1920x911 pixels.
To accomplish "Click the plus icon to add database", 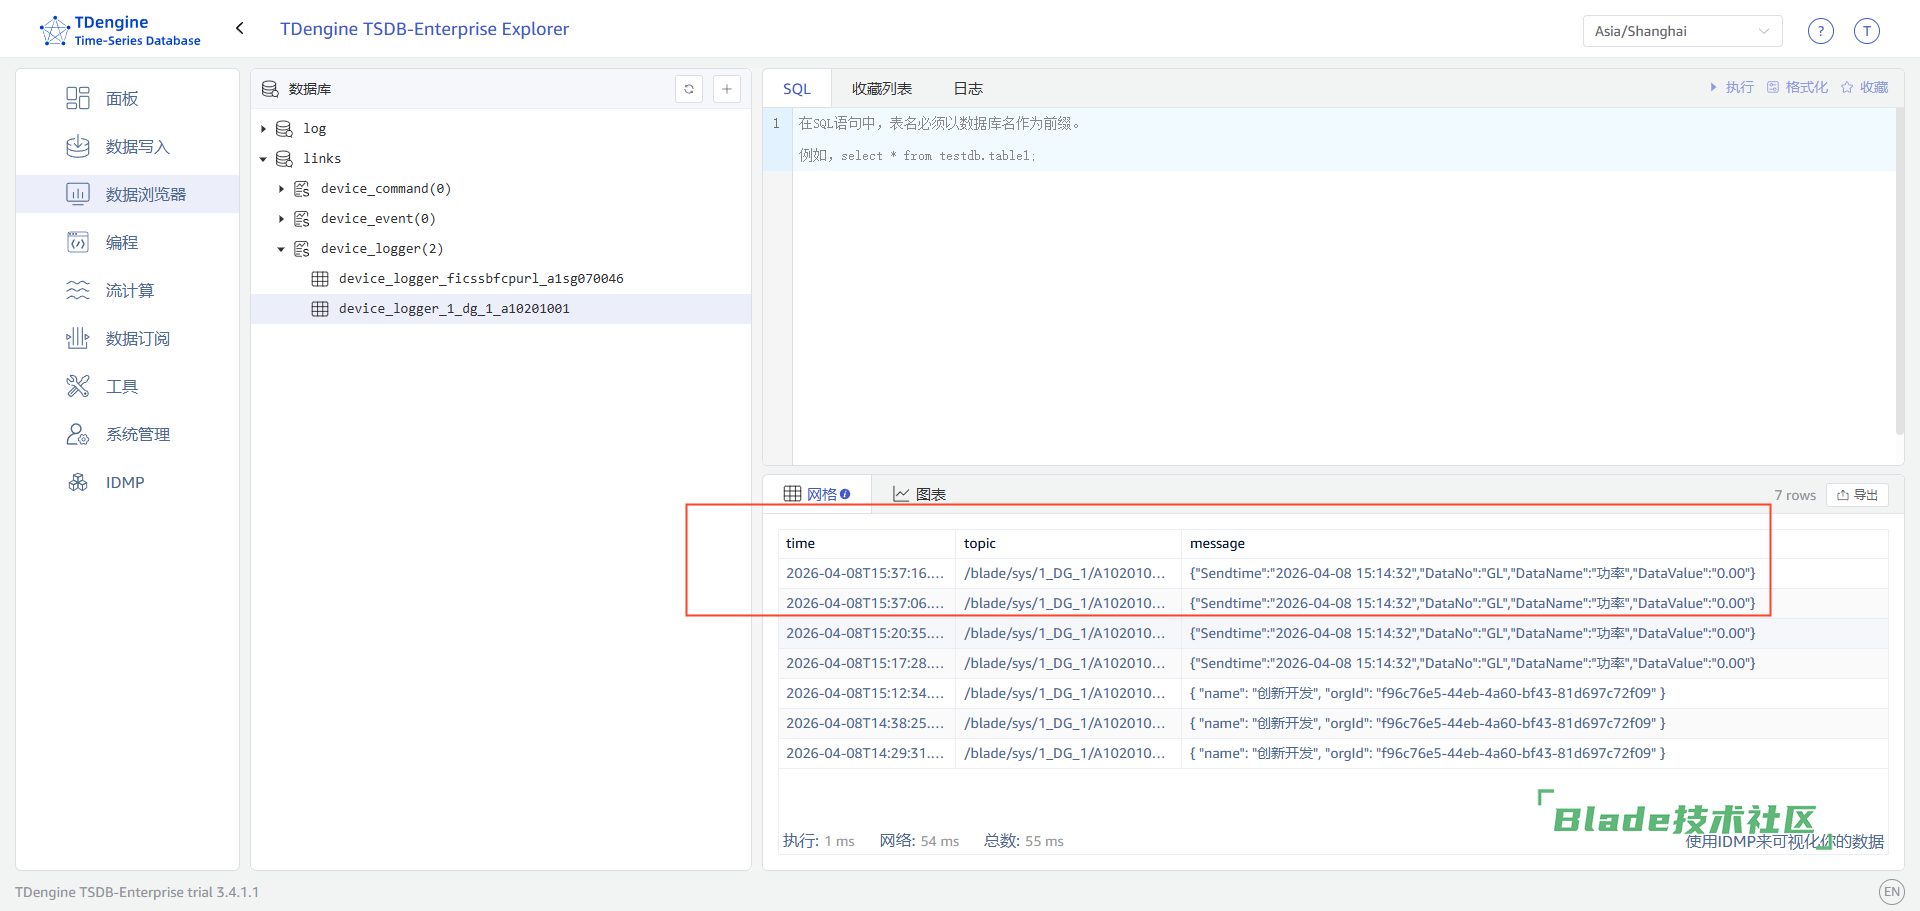I will point(727,89).
